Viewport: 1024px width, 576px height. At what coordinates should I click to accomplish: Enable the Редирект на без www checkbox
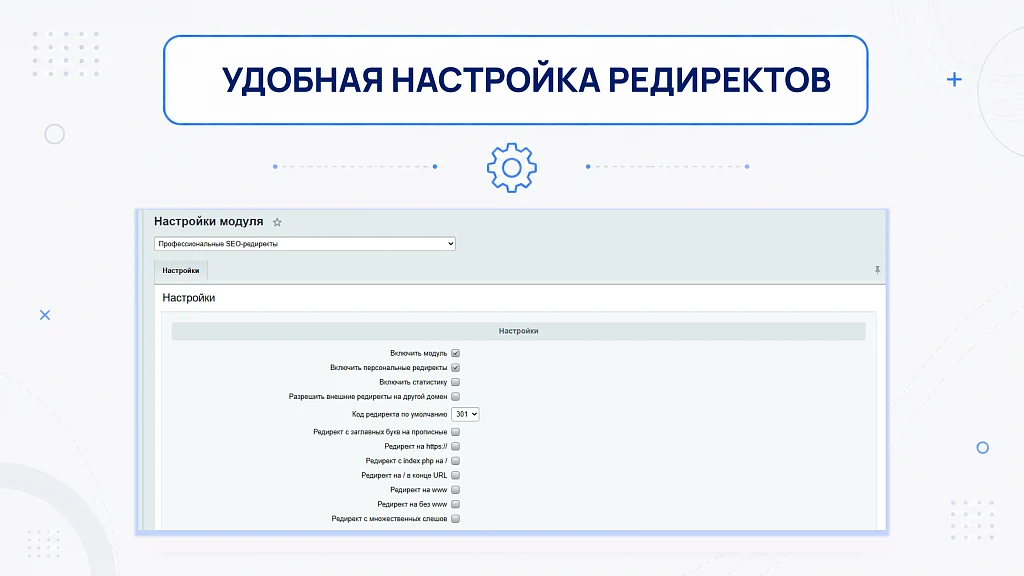point(455,504)
